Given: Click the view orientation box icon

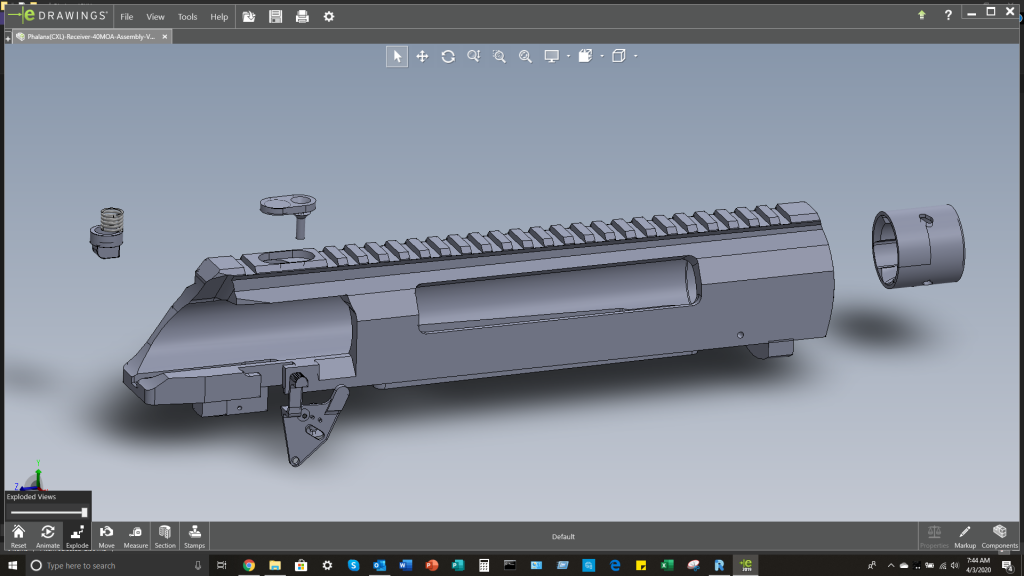Looking at the screenshot, I should 585,56.
